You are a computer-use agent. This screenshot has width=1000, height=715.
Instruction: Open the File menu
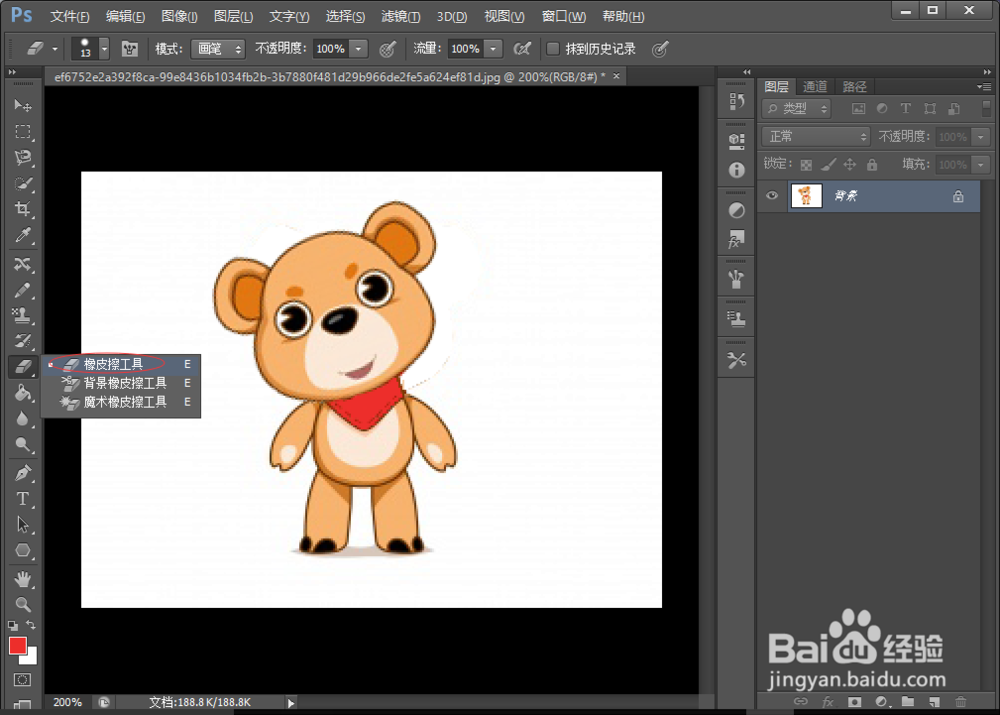click(69, 17)
